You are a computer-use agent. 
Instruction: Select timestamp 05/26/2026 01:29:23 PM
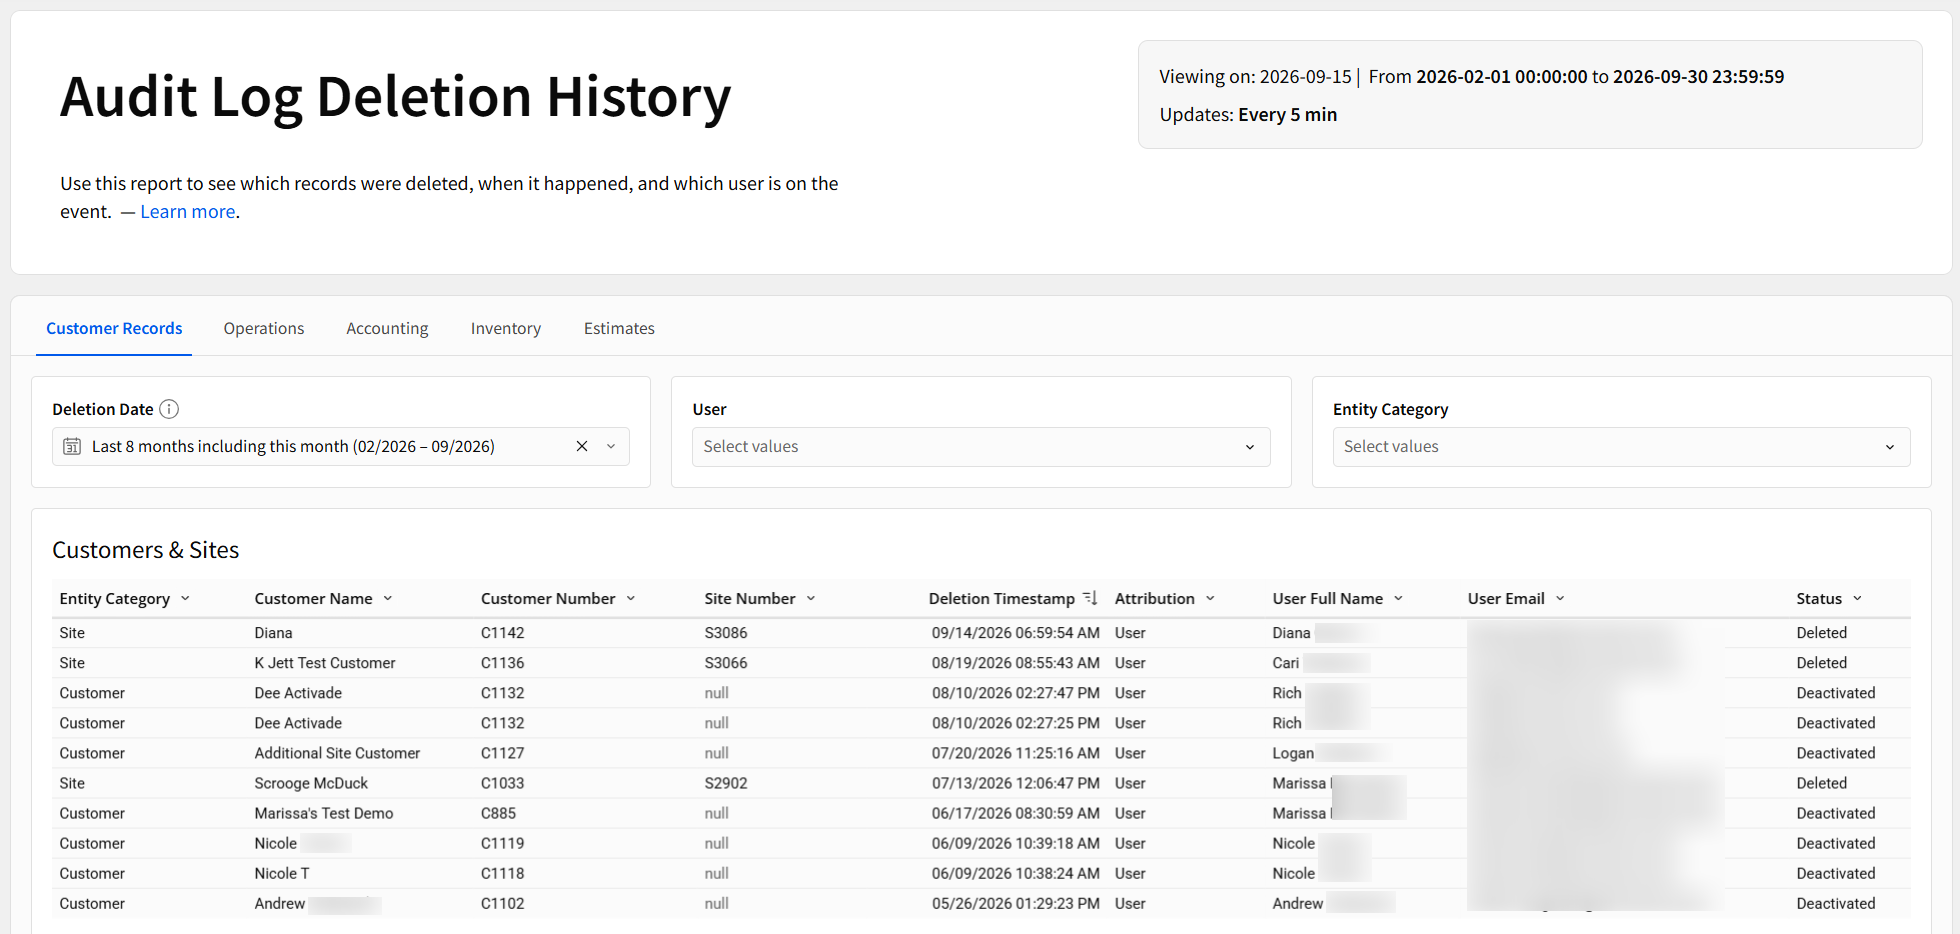(1015, 903)
